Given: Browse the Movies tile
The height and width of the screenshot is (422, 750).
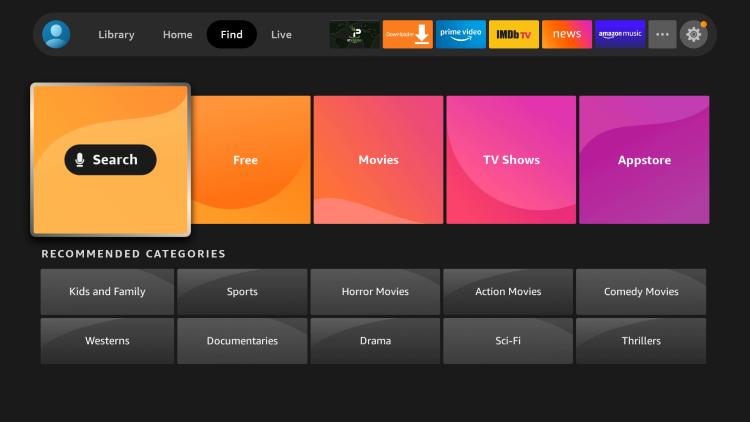Looking at the screenshot, I should tap(378, 160).
